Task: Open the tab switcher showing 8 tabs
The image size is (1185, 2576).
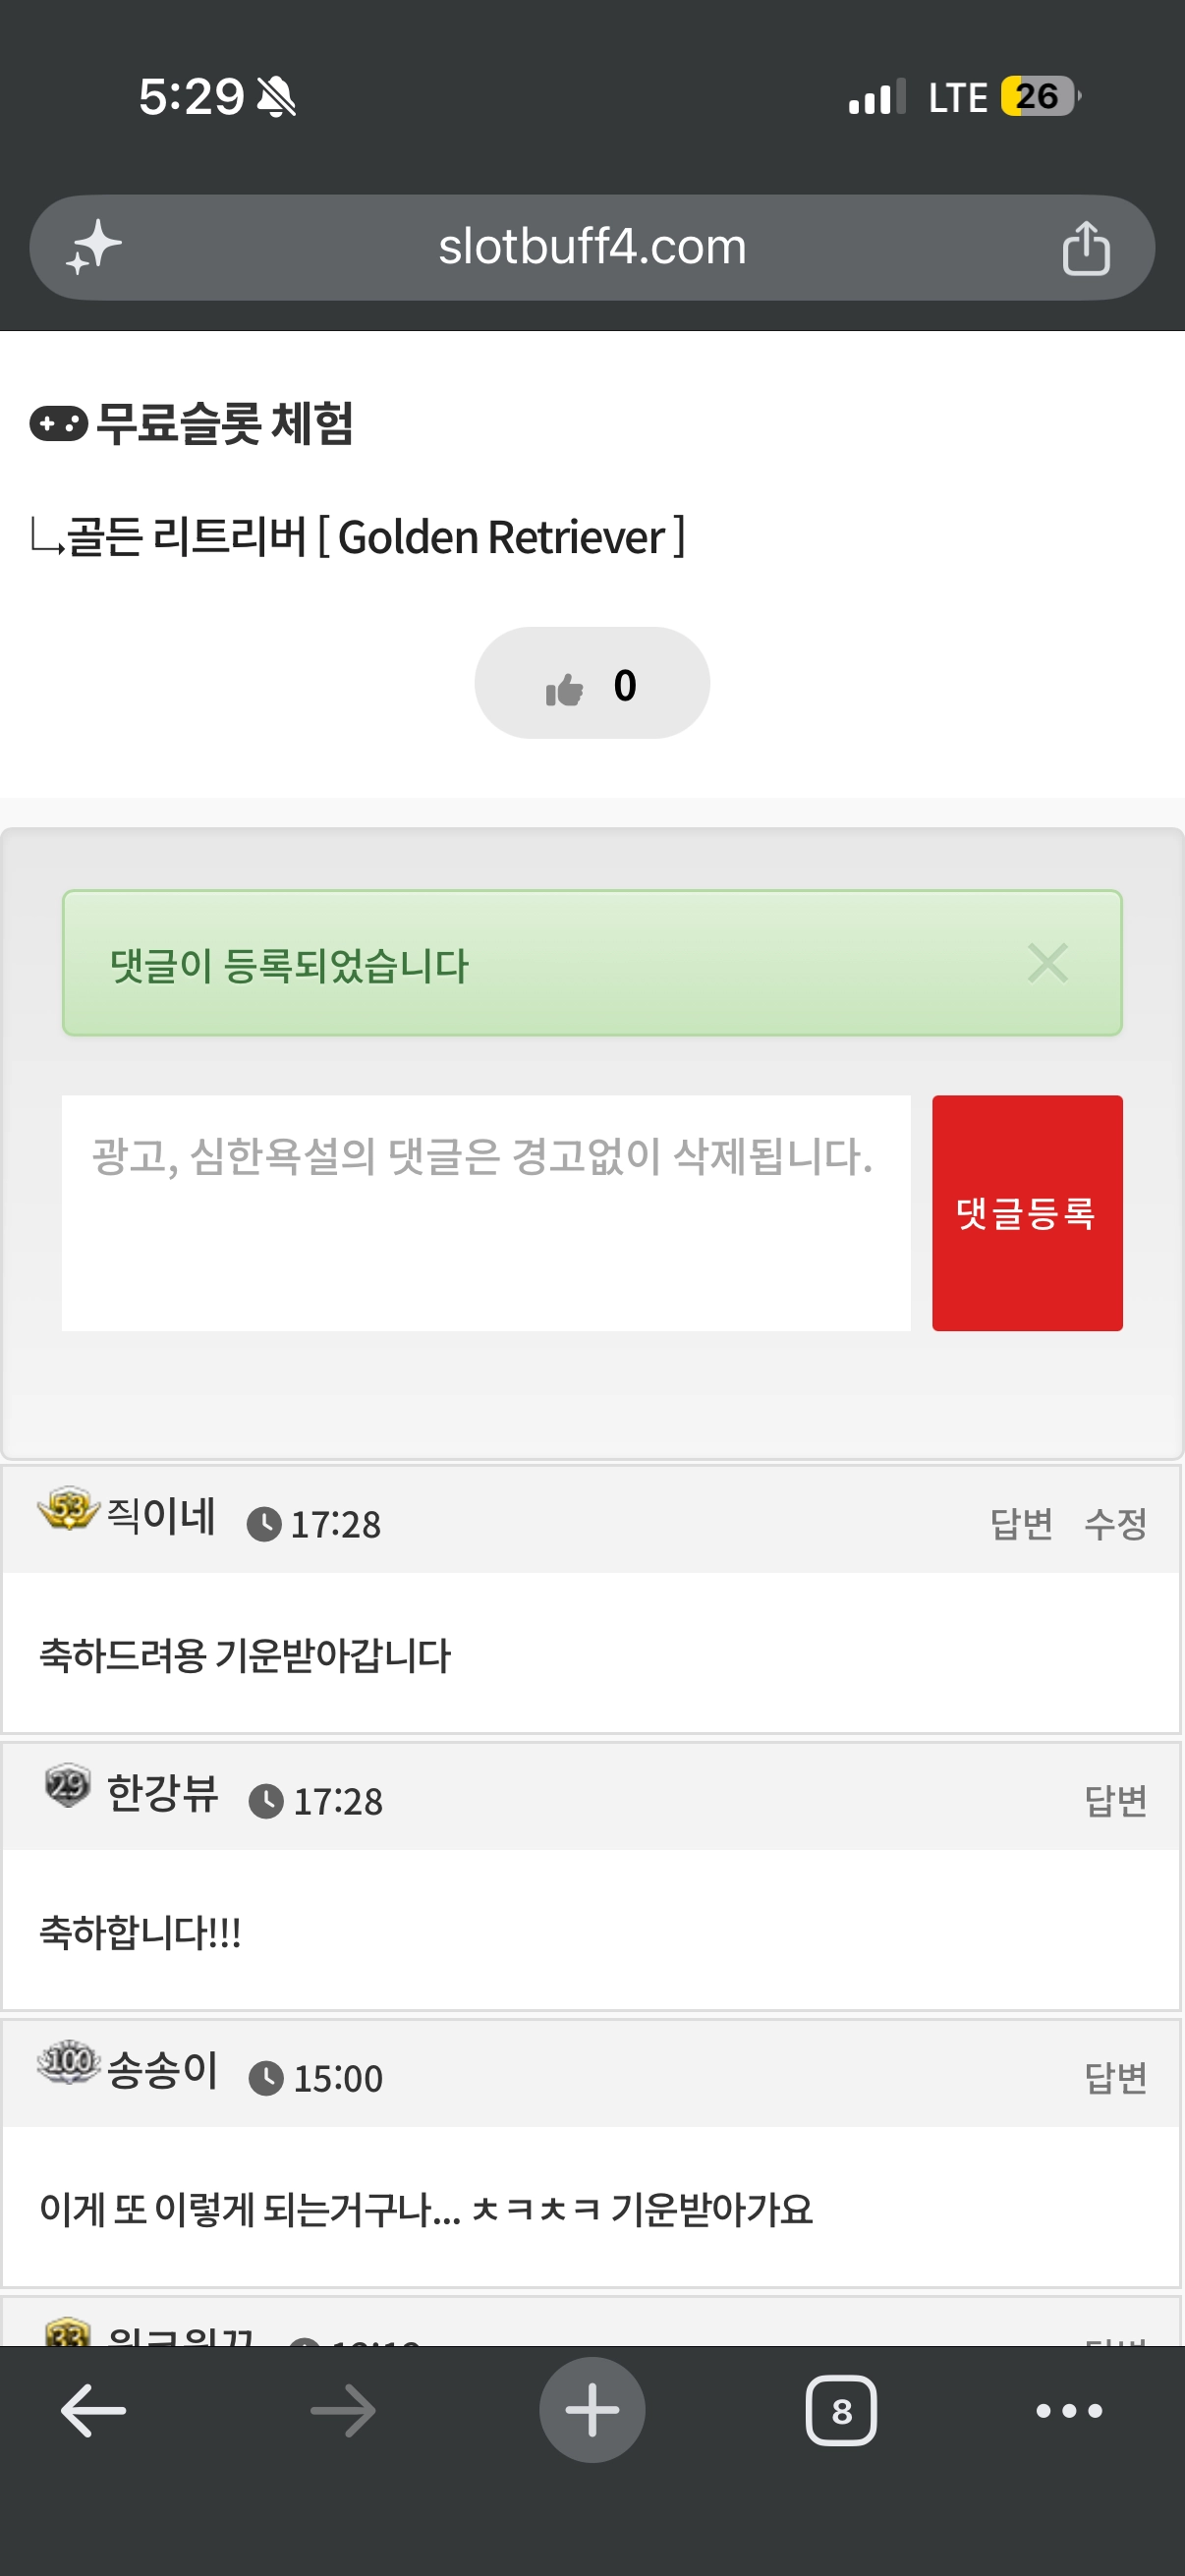Action: point(841,2411)
